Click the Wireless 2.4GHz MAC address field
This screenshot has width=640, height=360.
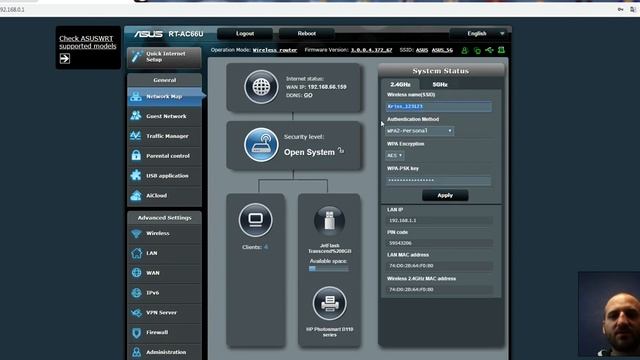439,289
